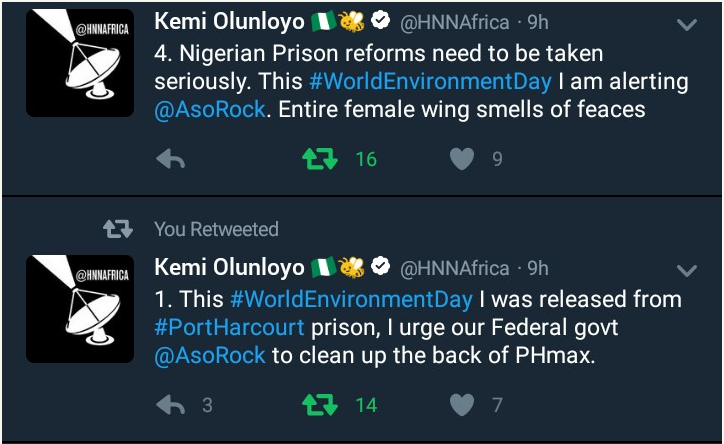Click the @HNNAfrica handle on the top tweet
Image resolution: width=724 pixels, height=444 pixels.
[455, 22]
